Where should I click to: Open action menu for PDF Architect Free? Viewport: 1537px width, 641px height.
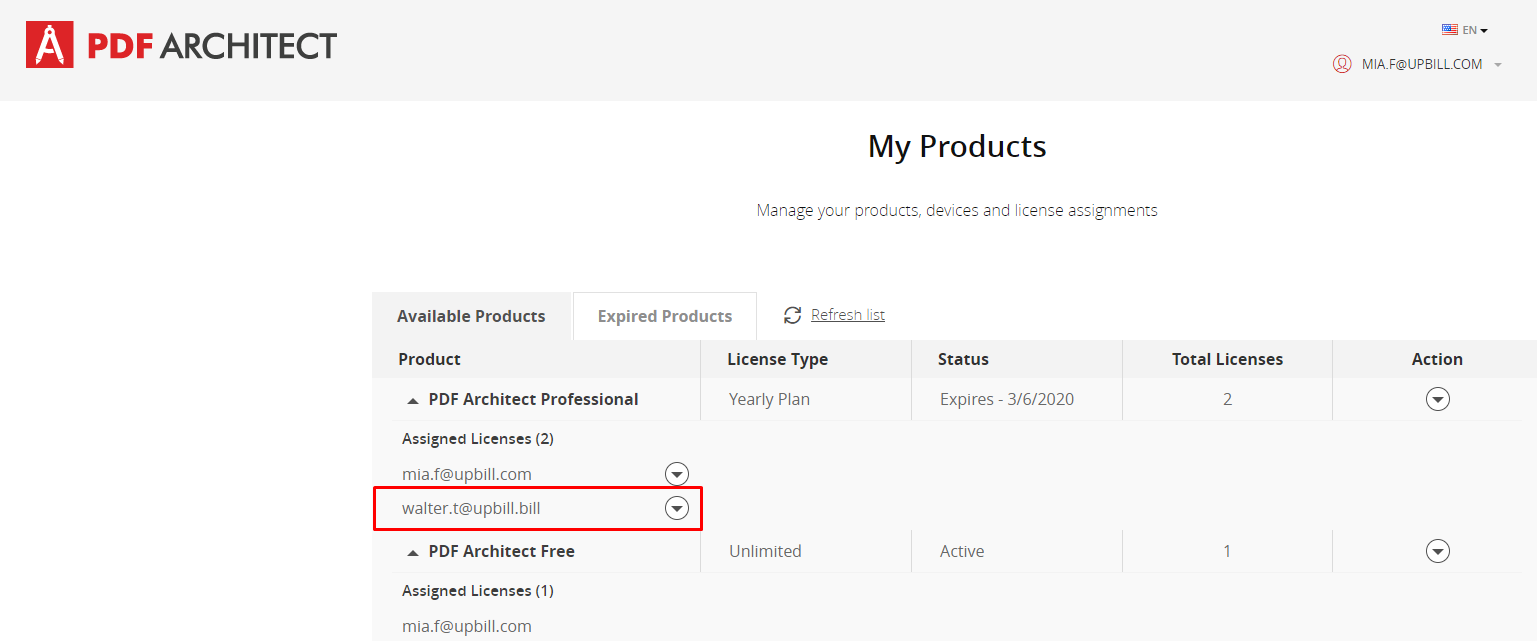coord(1437,551)
